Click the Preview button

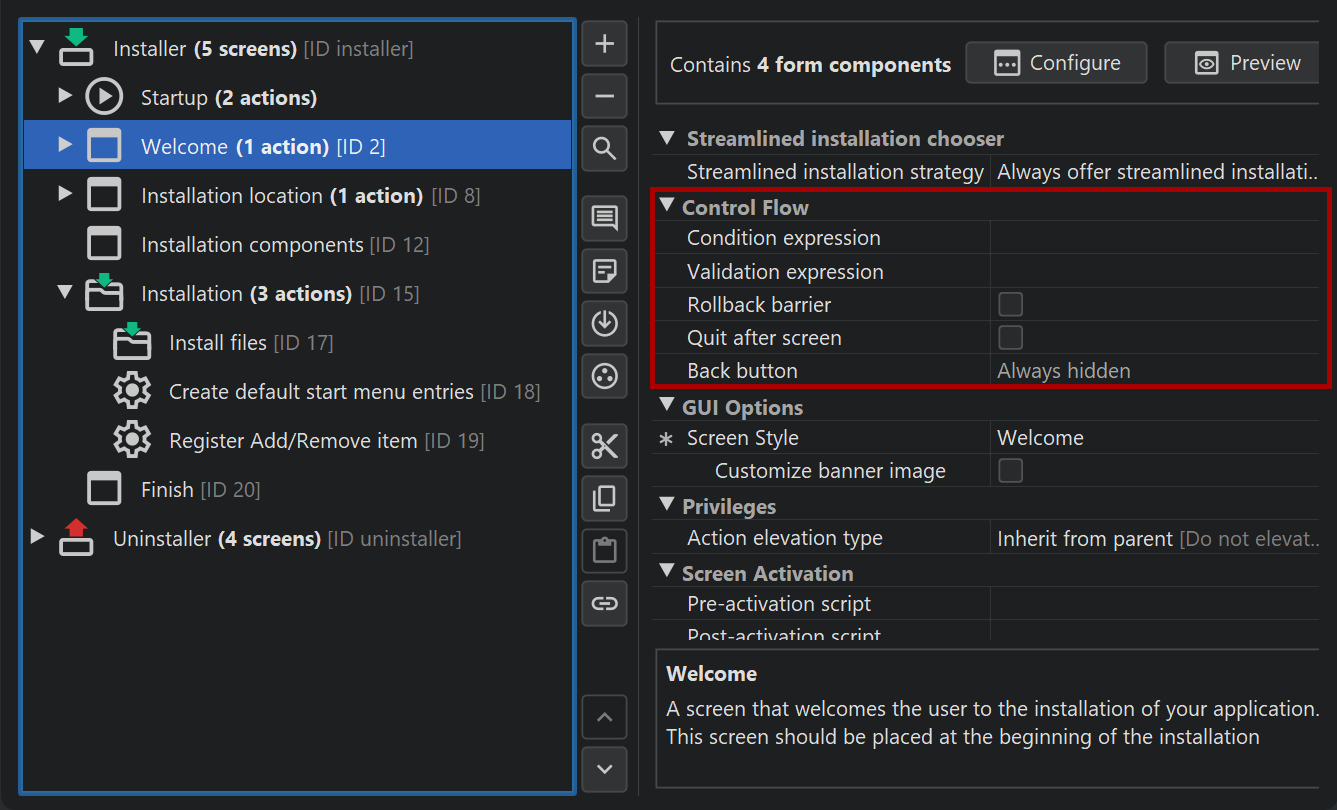(x=1246, y=63)
